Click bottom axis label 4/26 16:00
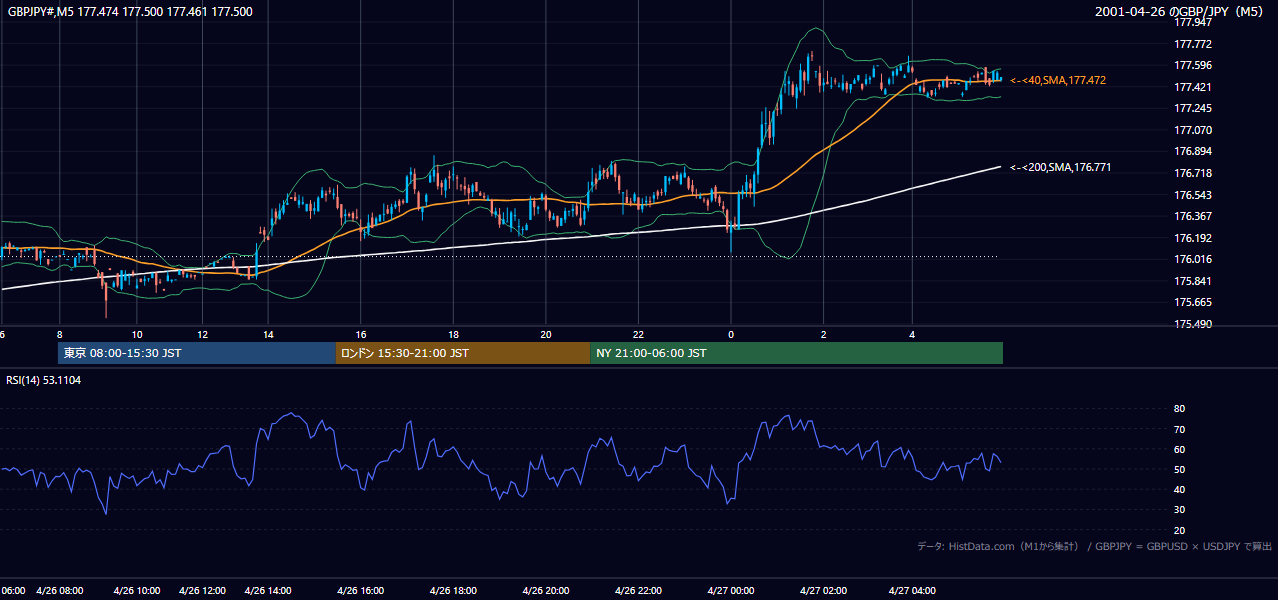The image size is (1278, 600). tap(360, 591)
